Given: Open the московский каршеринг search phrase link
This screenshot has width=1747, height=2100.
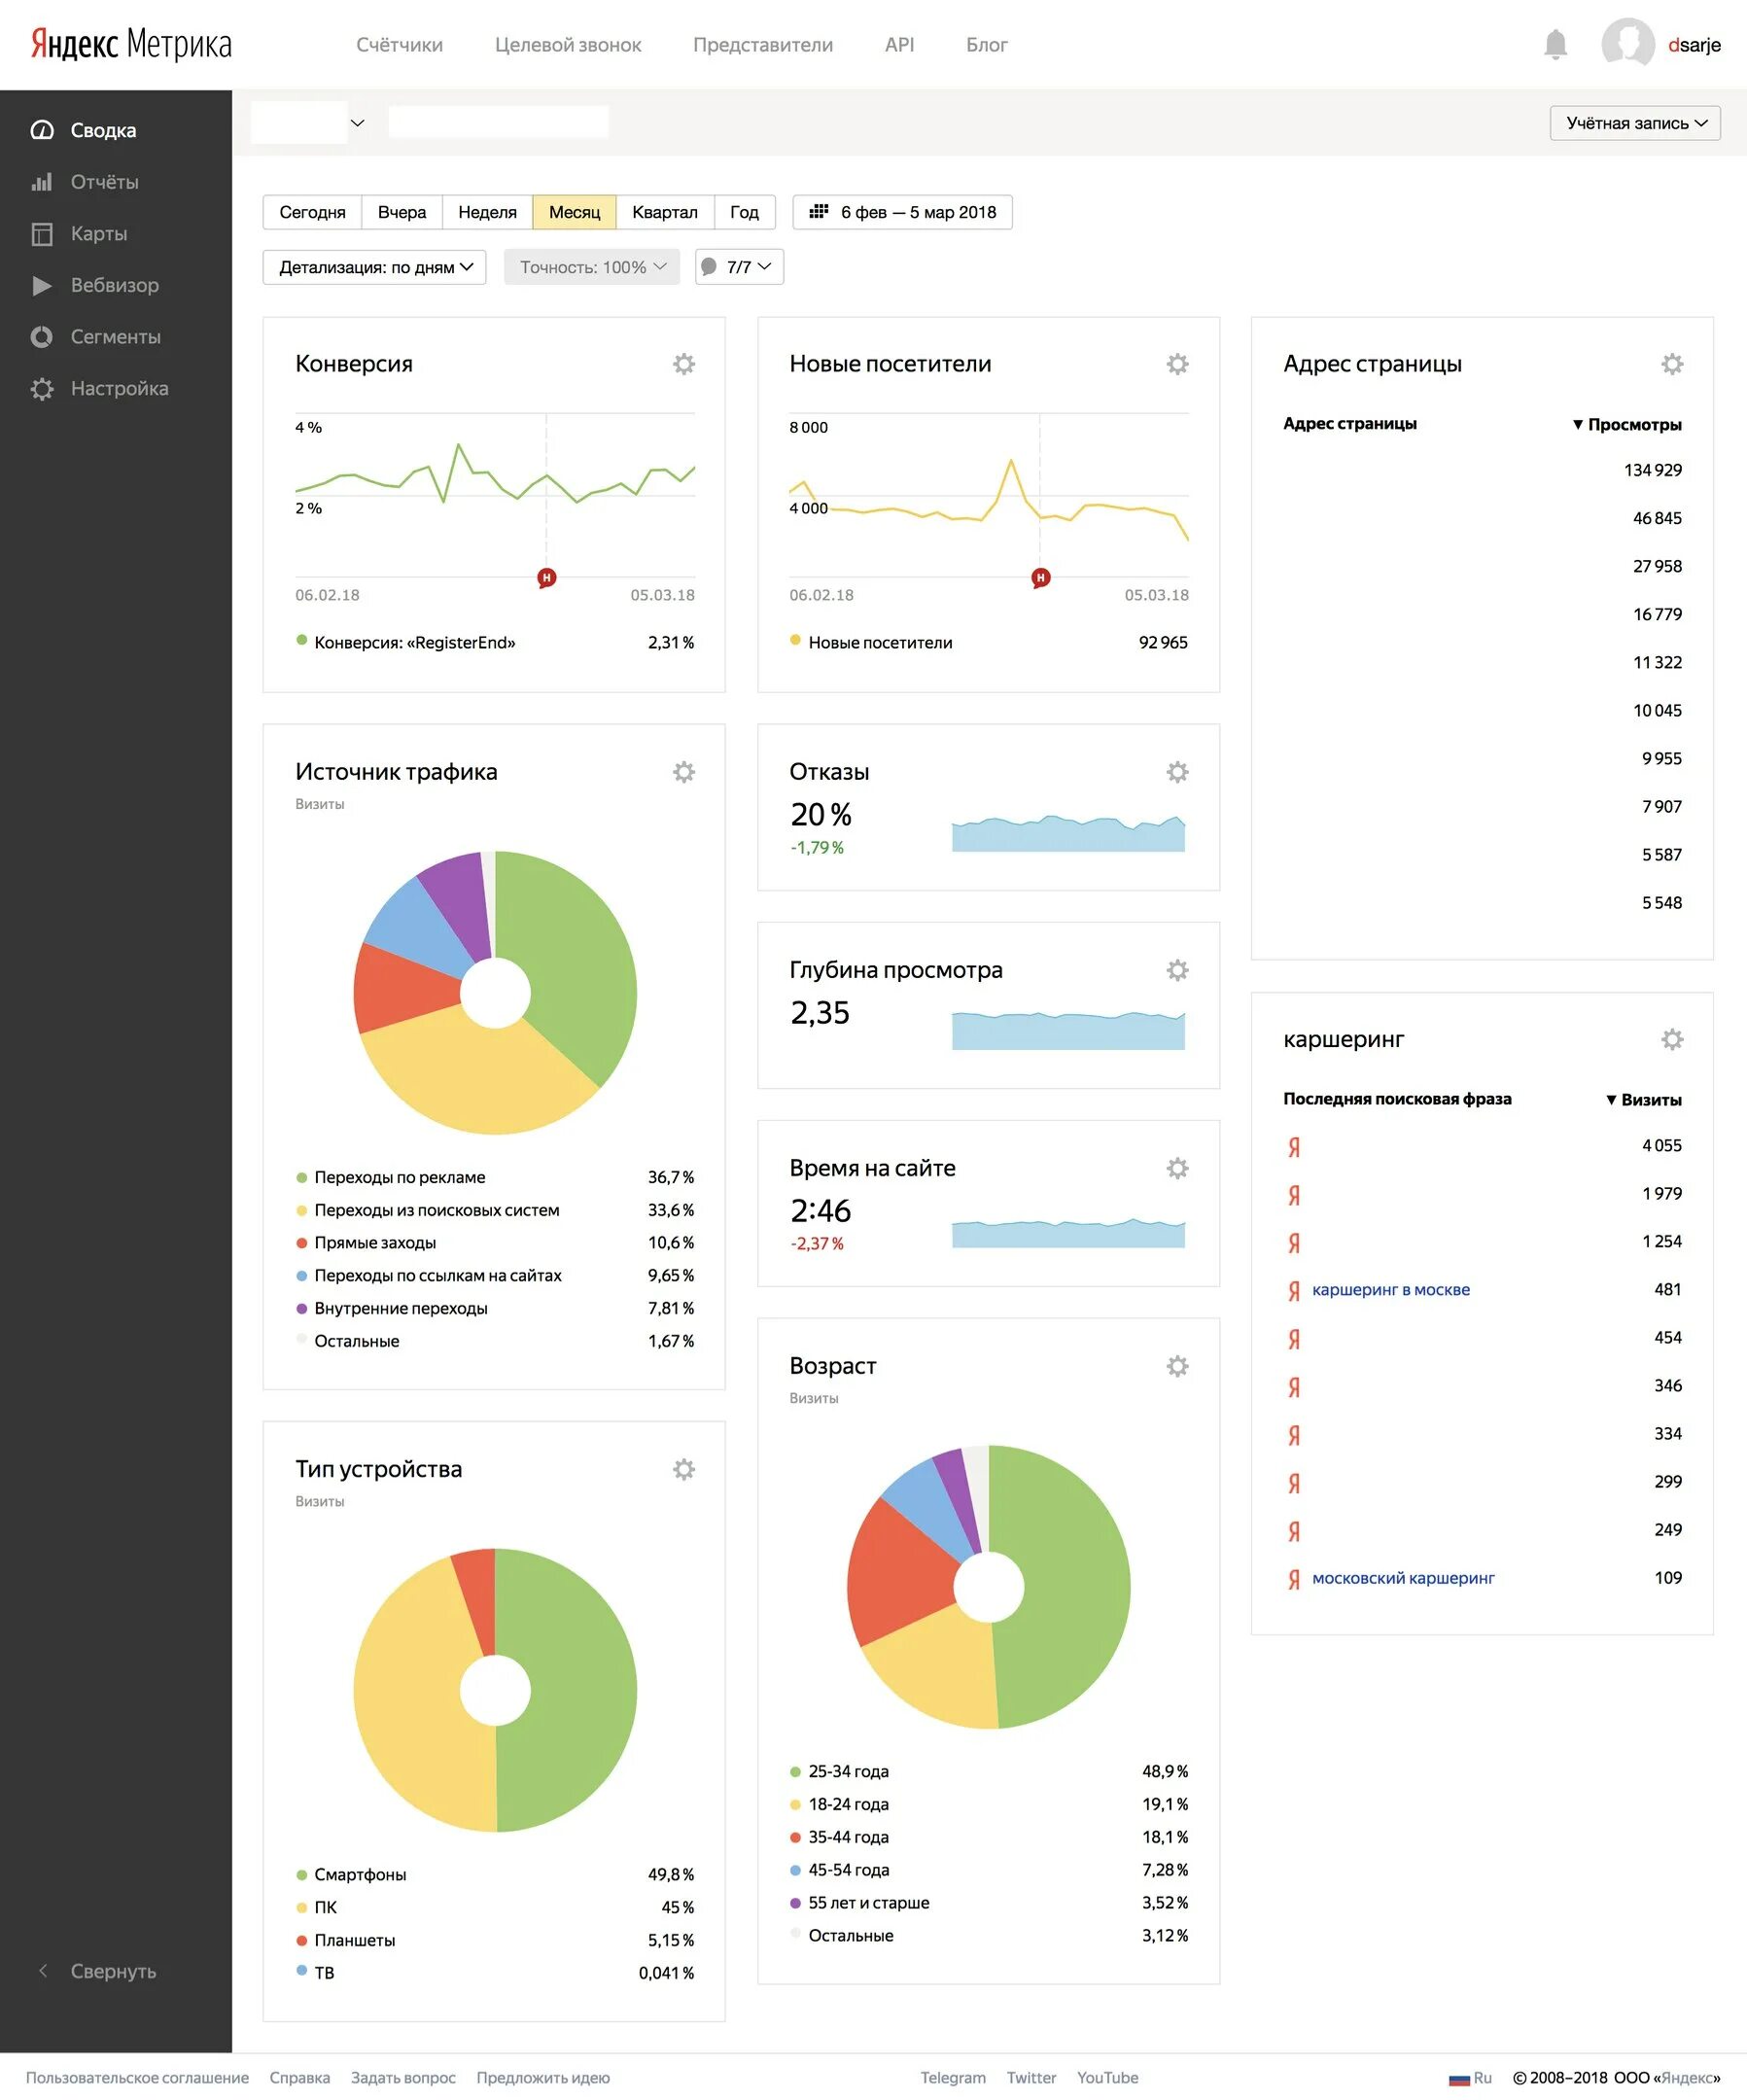Looking at the screenshot, I should click(1403, 1578).
